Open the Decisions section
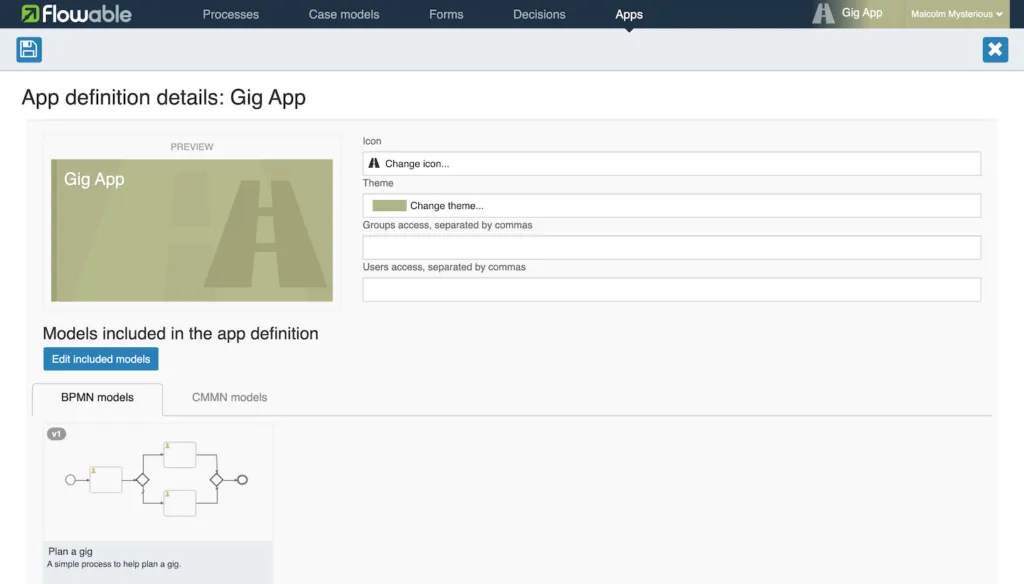1024x584 pixels. 539,14
